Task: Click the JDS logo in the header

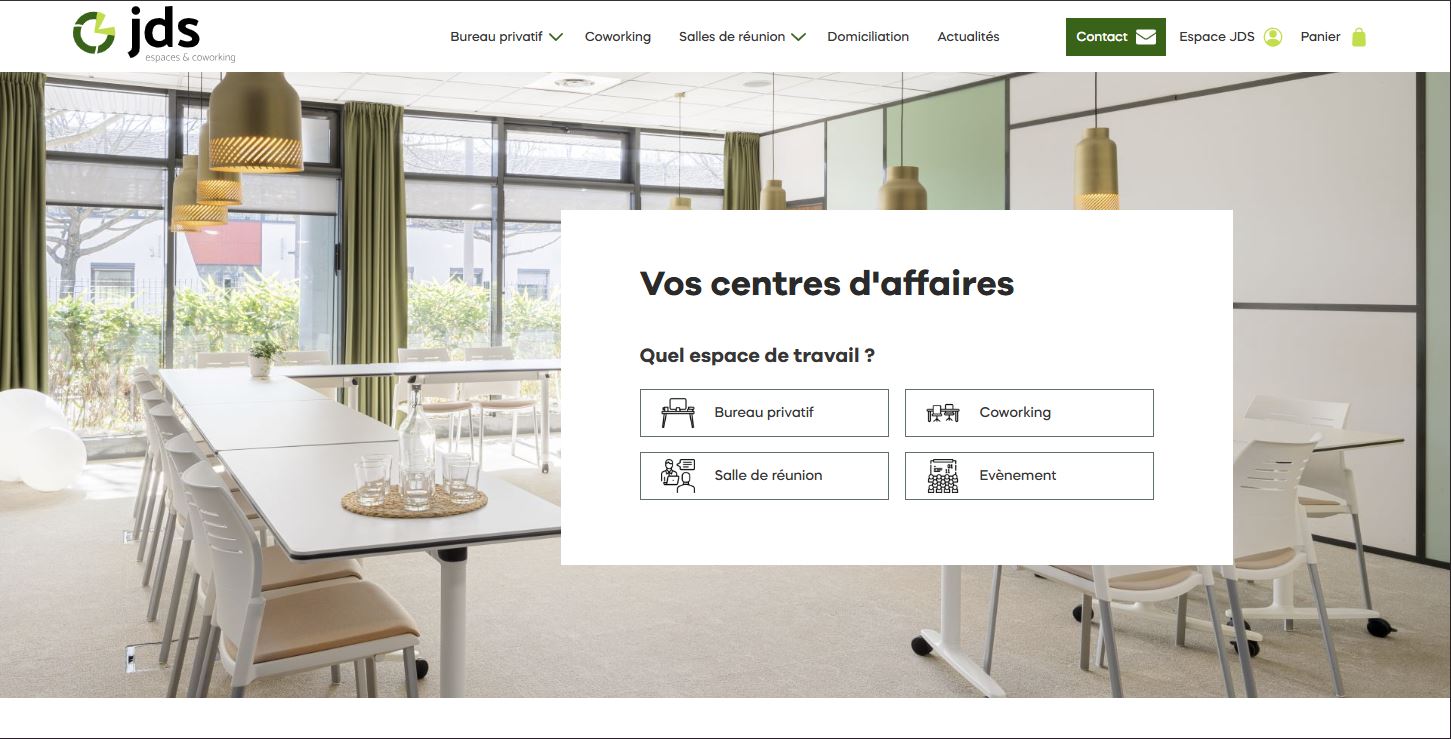Action: tap(154, 36)
